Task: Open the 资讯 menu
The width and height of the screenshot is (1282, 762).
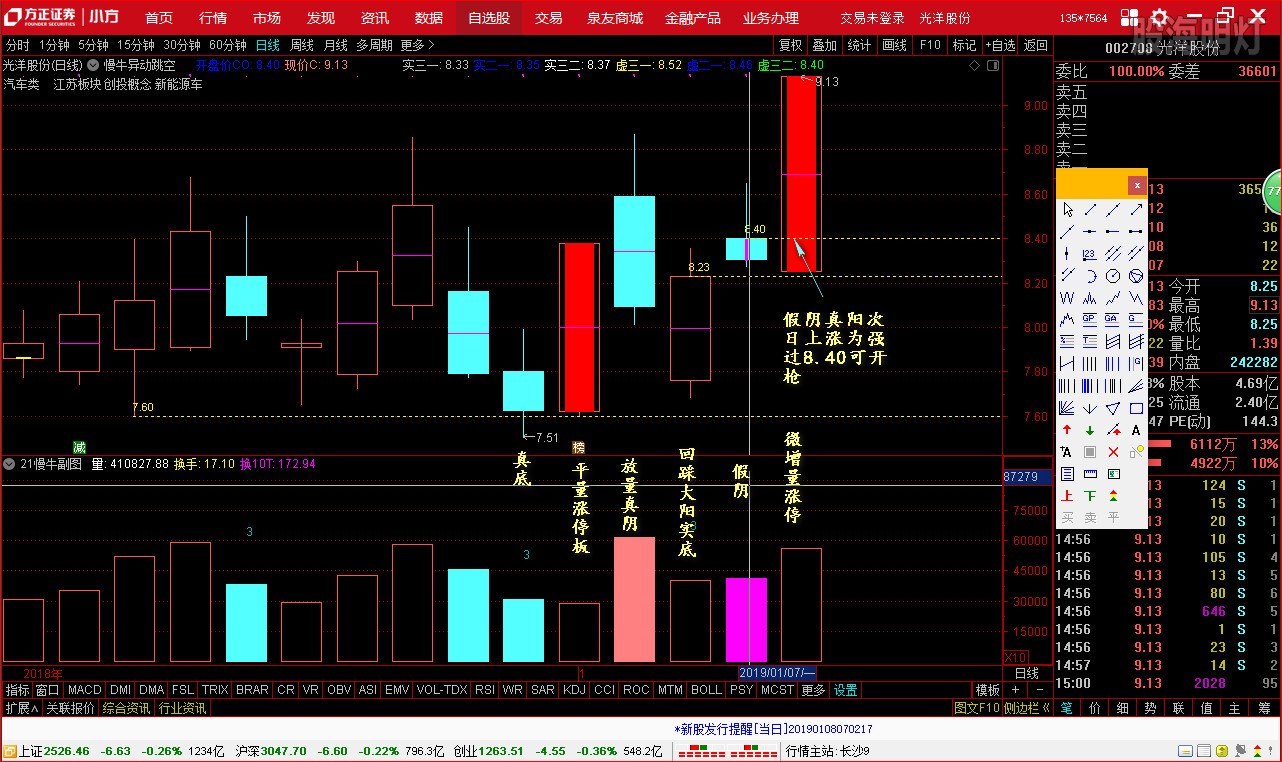Action: coord(375,18)
